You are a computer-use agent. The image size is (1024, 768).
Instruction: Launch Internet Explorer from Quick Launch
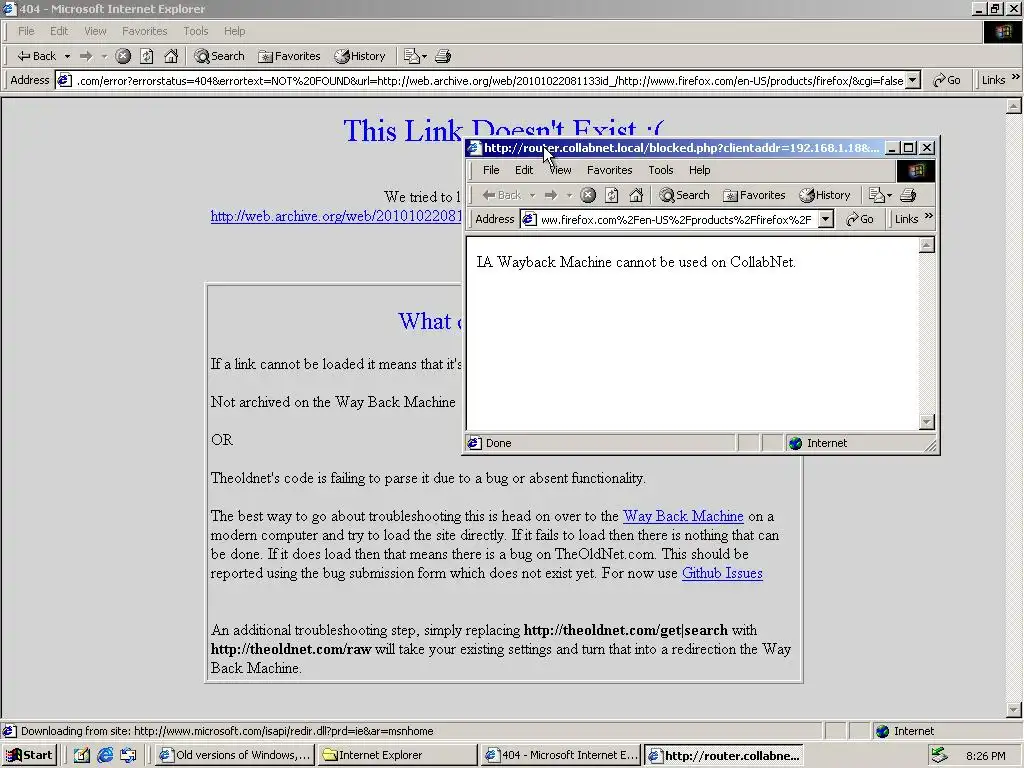pyautogui.click(x=104, y=755)
